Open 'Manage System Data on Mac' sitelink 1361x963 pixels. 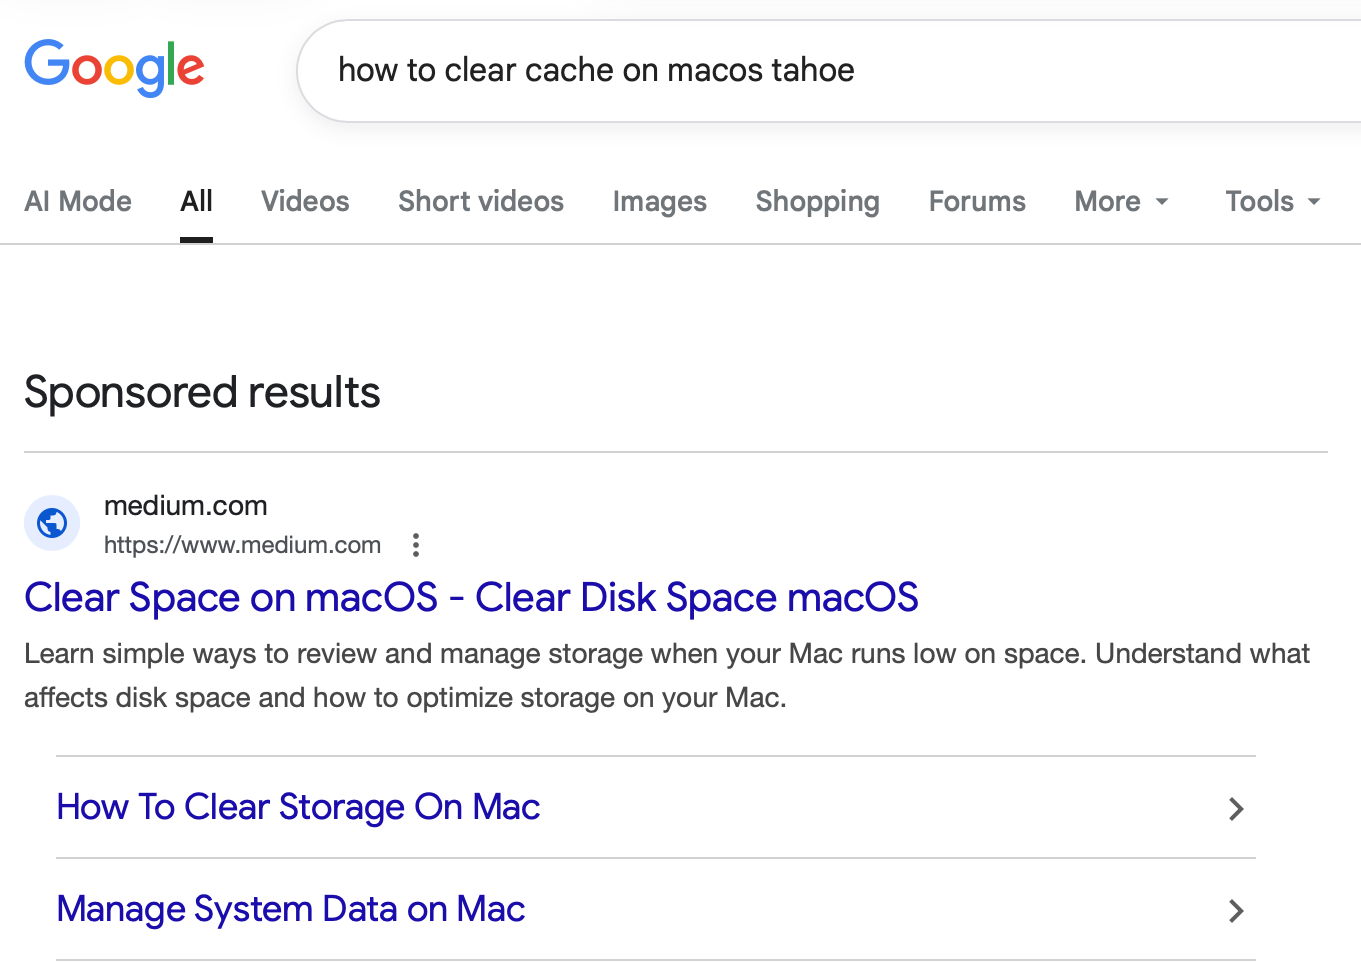point(291,909)
